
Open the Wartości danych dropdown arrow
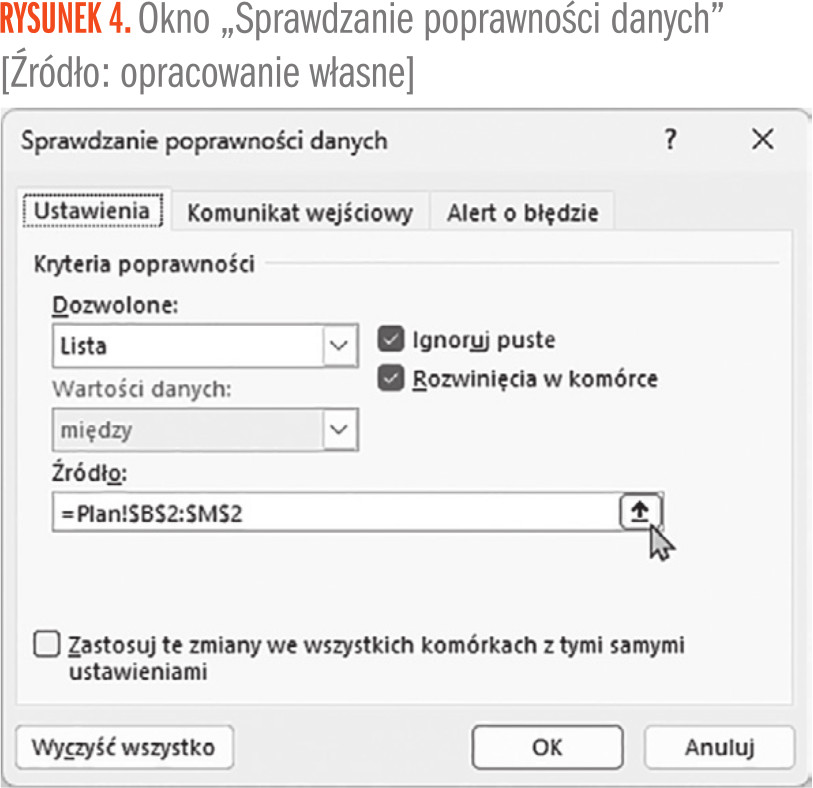340,430
